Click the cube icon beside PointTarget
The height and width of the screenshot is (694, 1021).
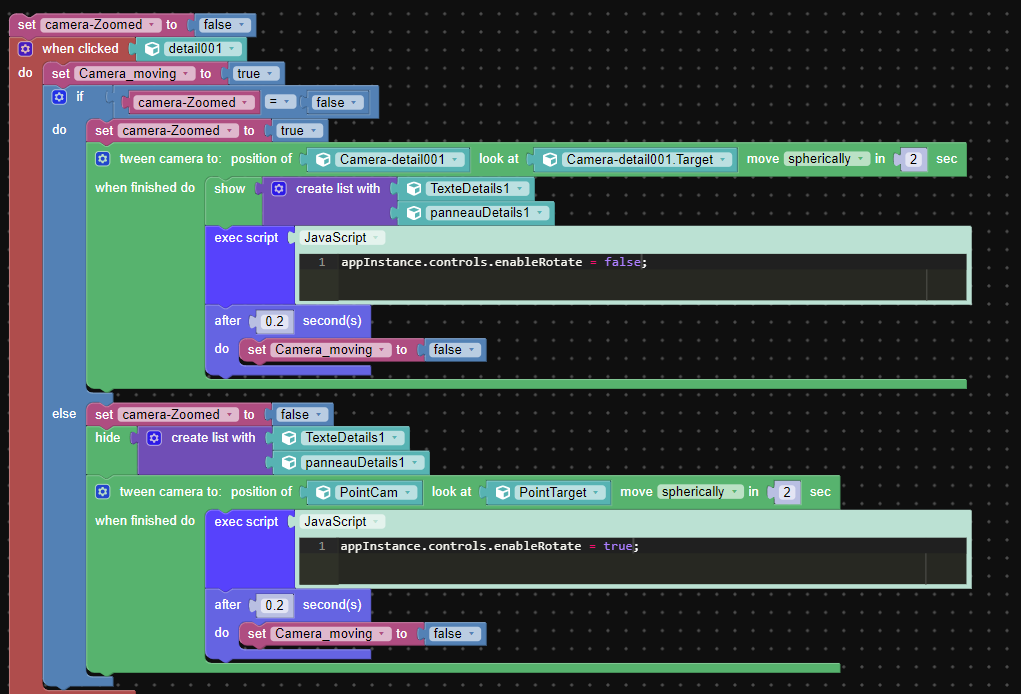(x=503, y=493)
